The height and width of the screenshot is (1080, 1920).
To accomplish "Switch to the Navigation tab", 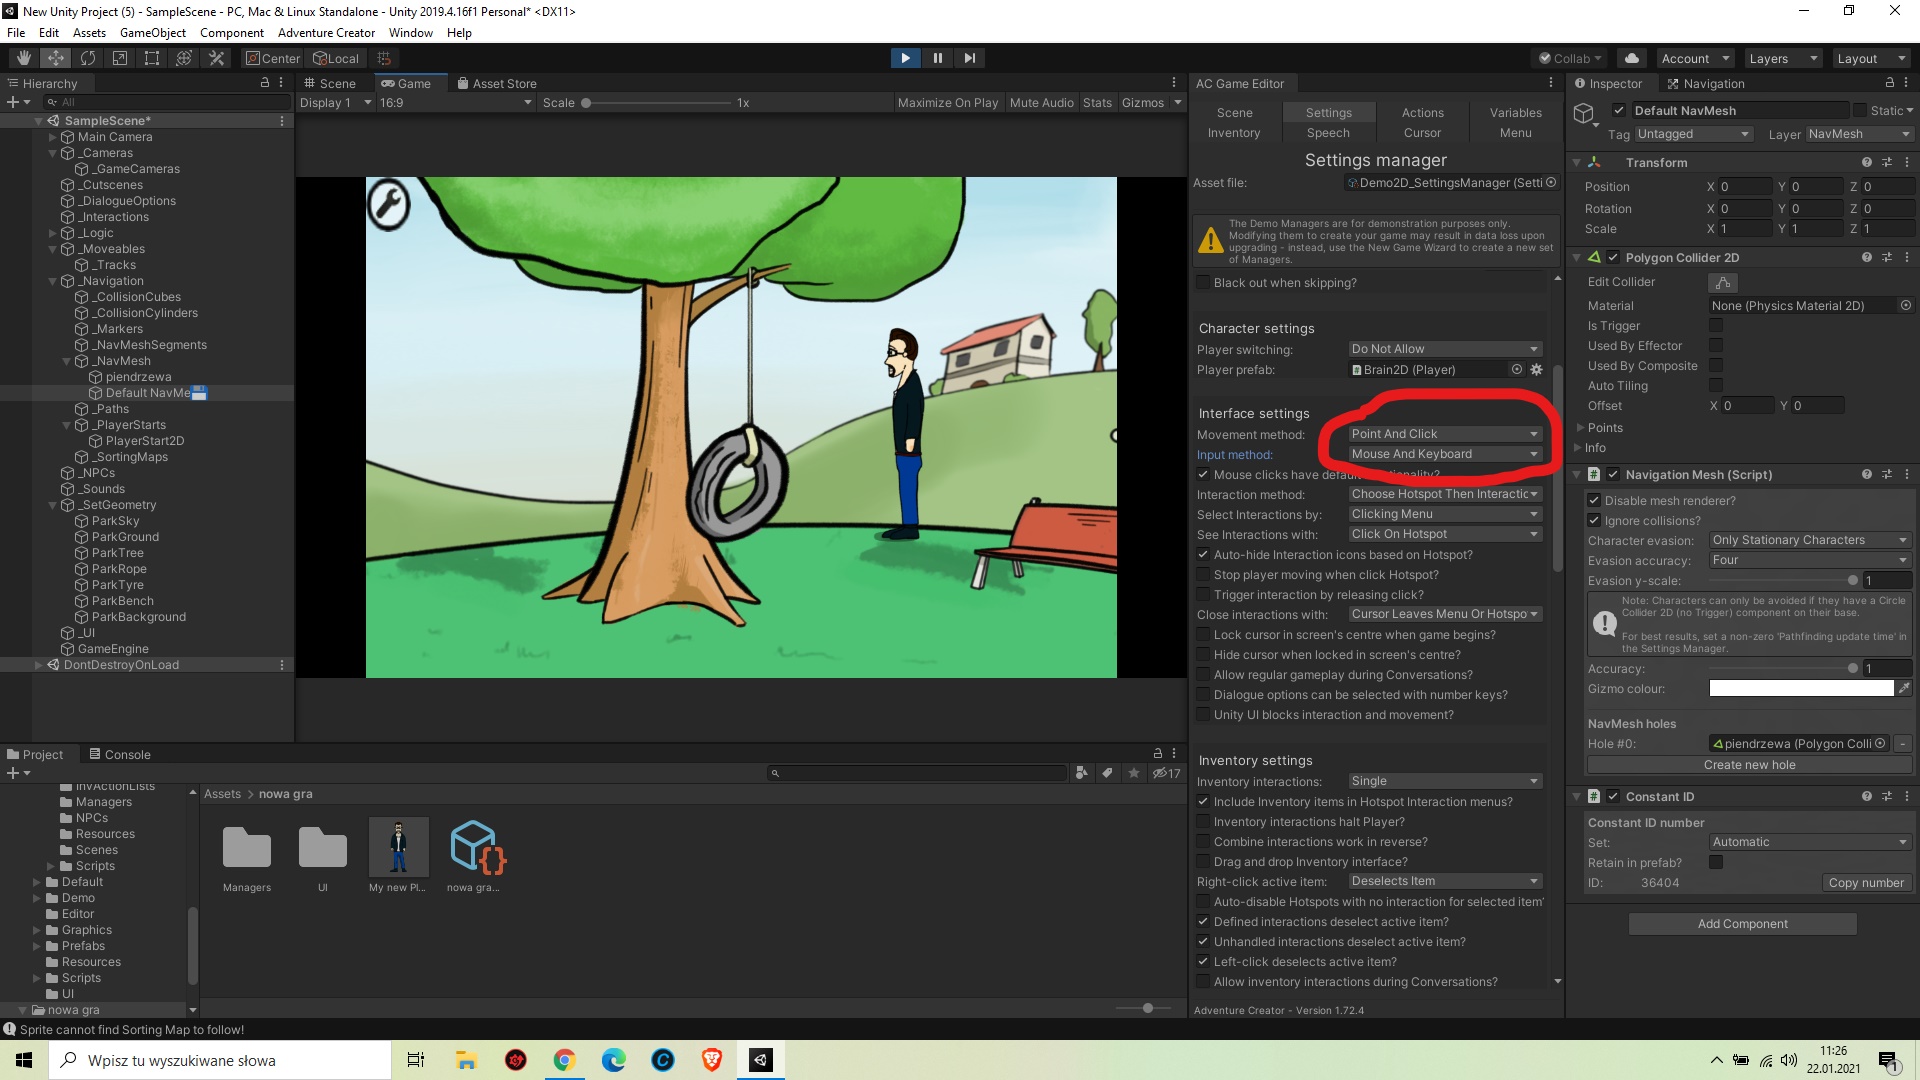I will coord(1706,83).
